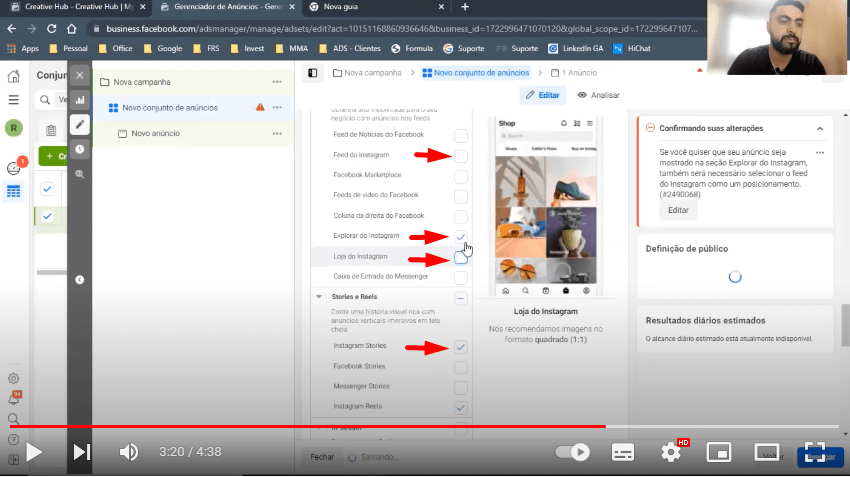
Task: Close the ad set editing panel
Action: click(x=80, y=75)
